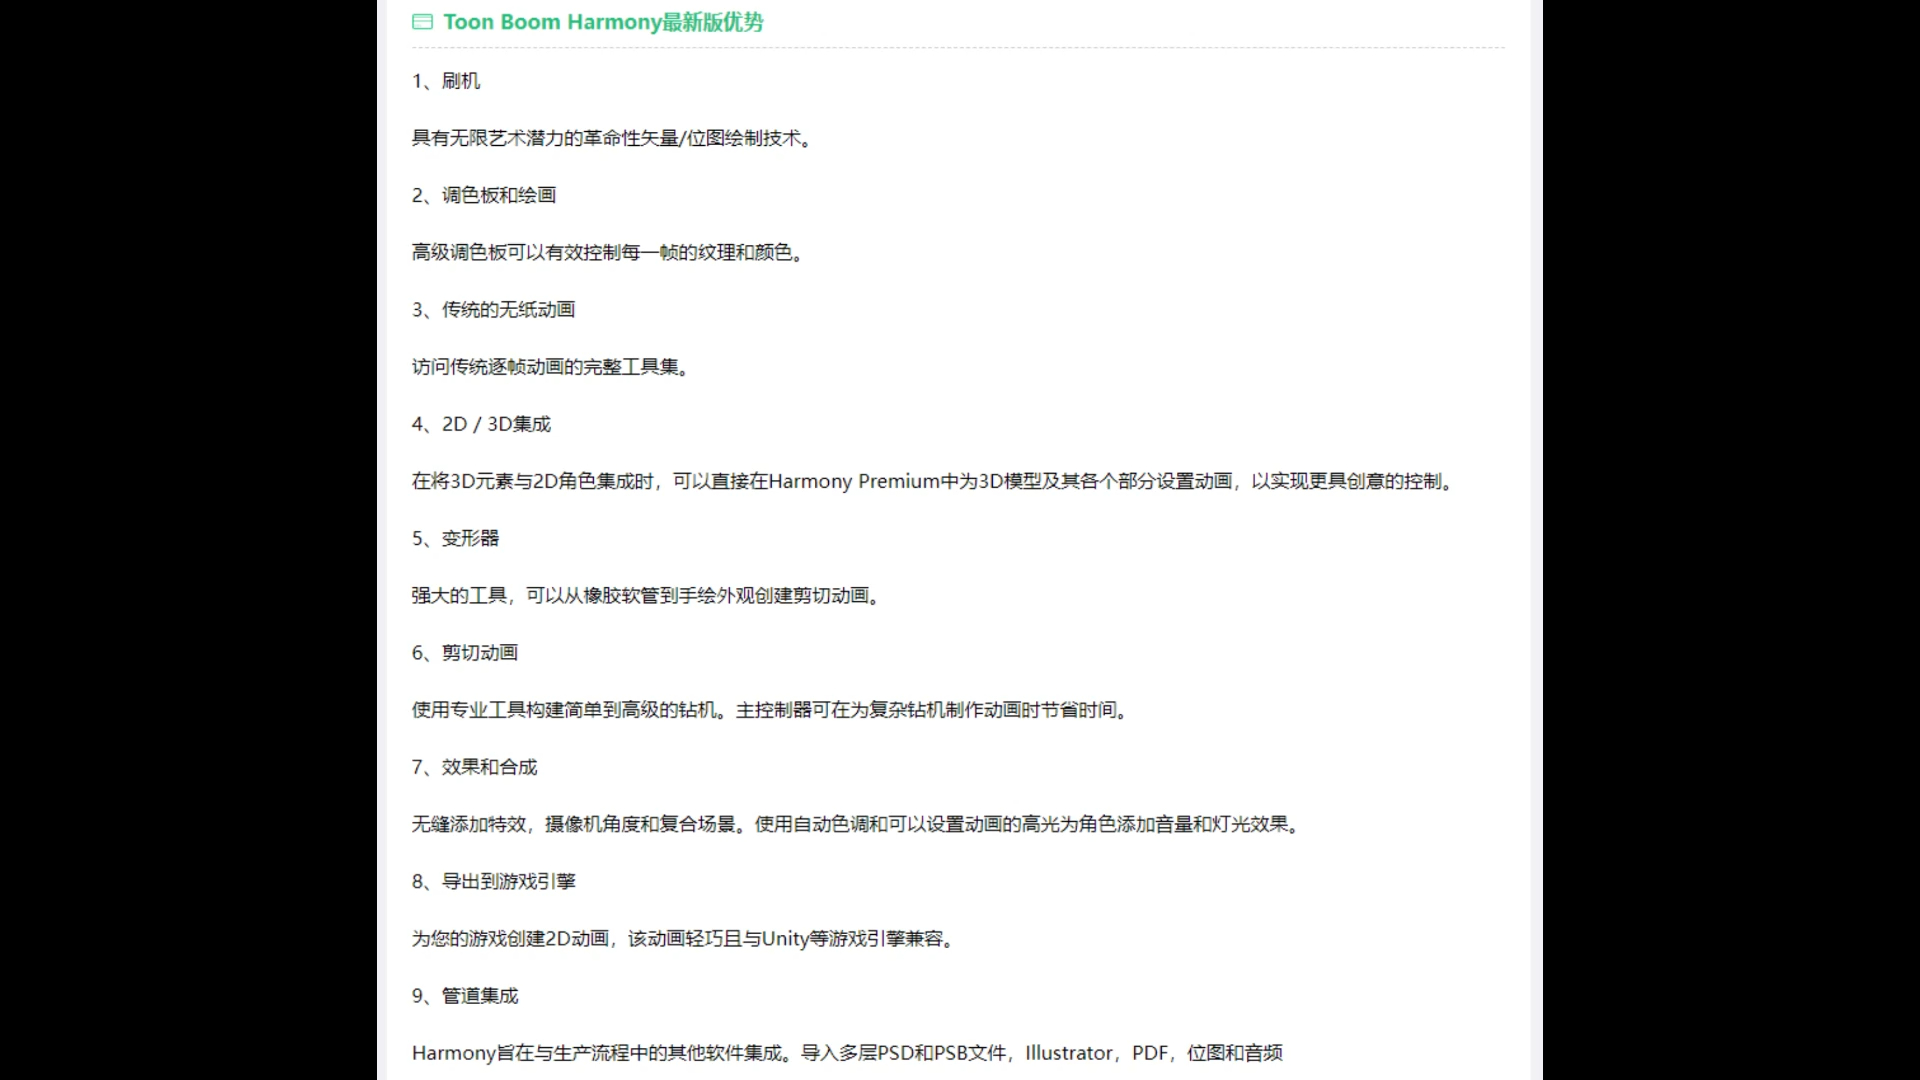The width and height of the screenshot is (1920, 1080).
Task: Select the item '3、传统的无纸动画'
Action: point(493,310)
